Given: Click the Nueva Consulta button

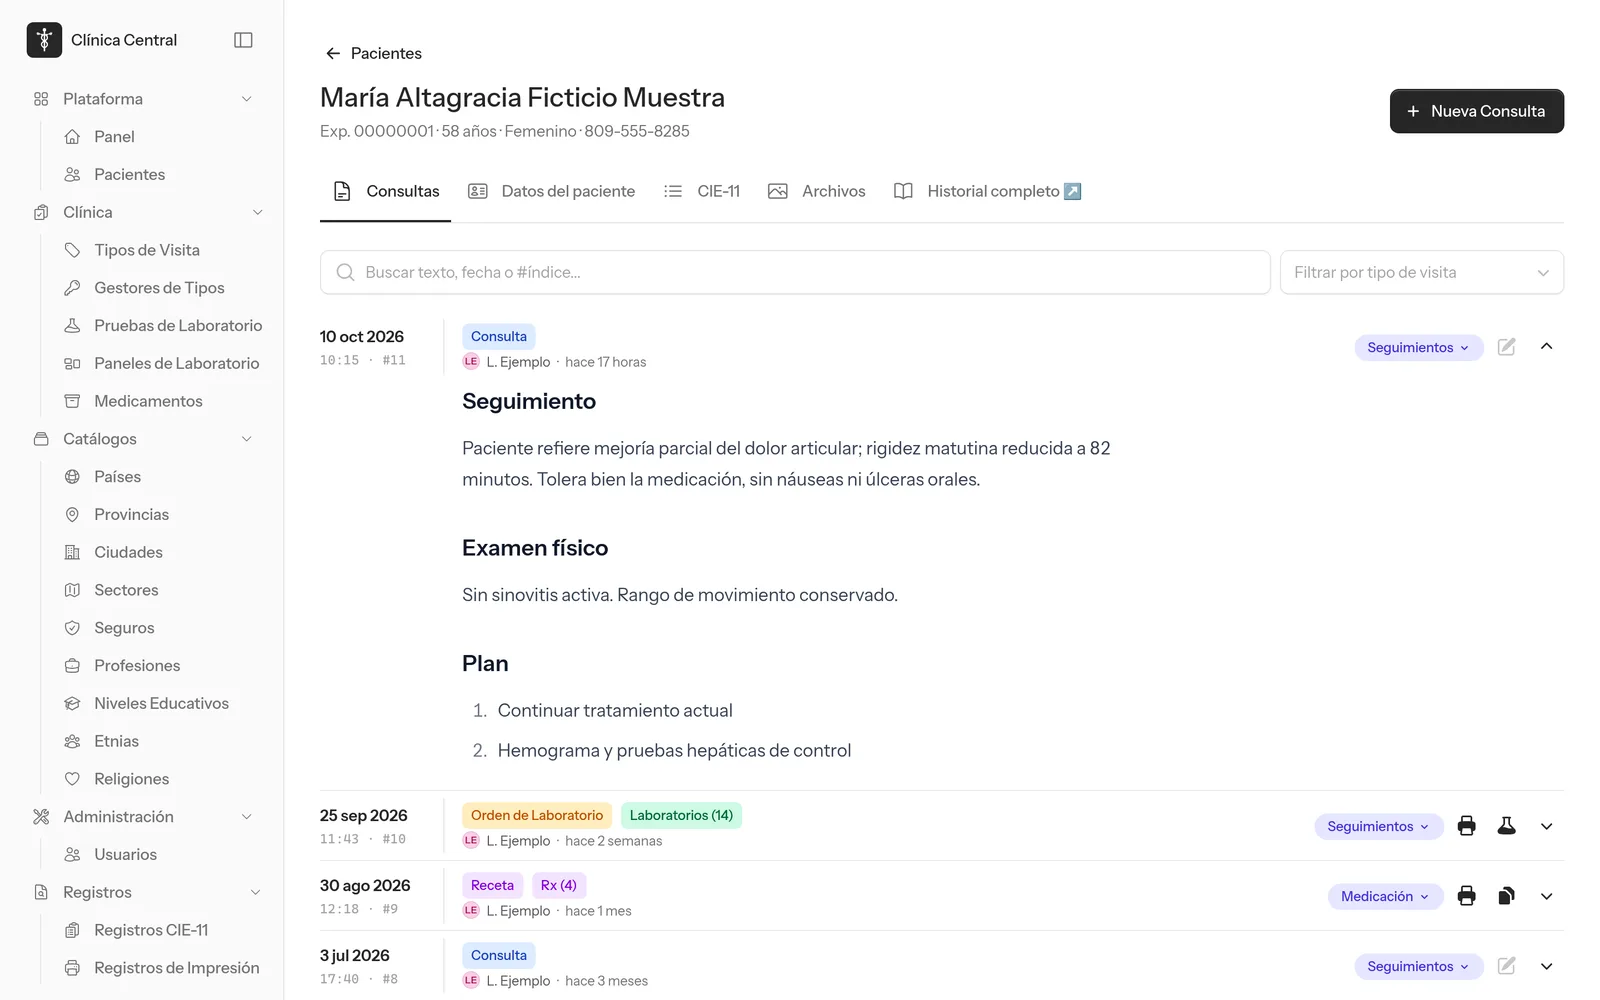Looking at the screenshot, I should (1476, 111).
